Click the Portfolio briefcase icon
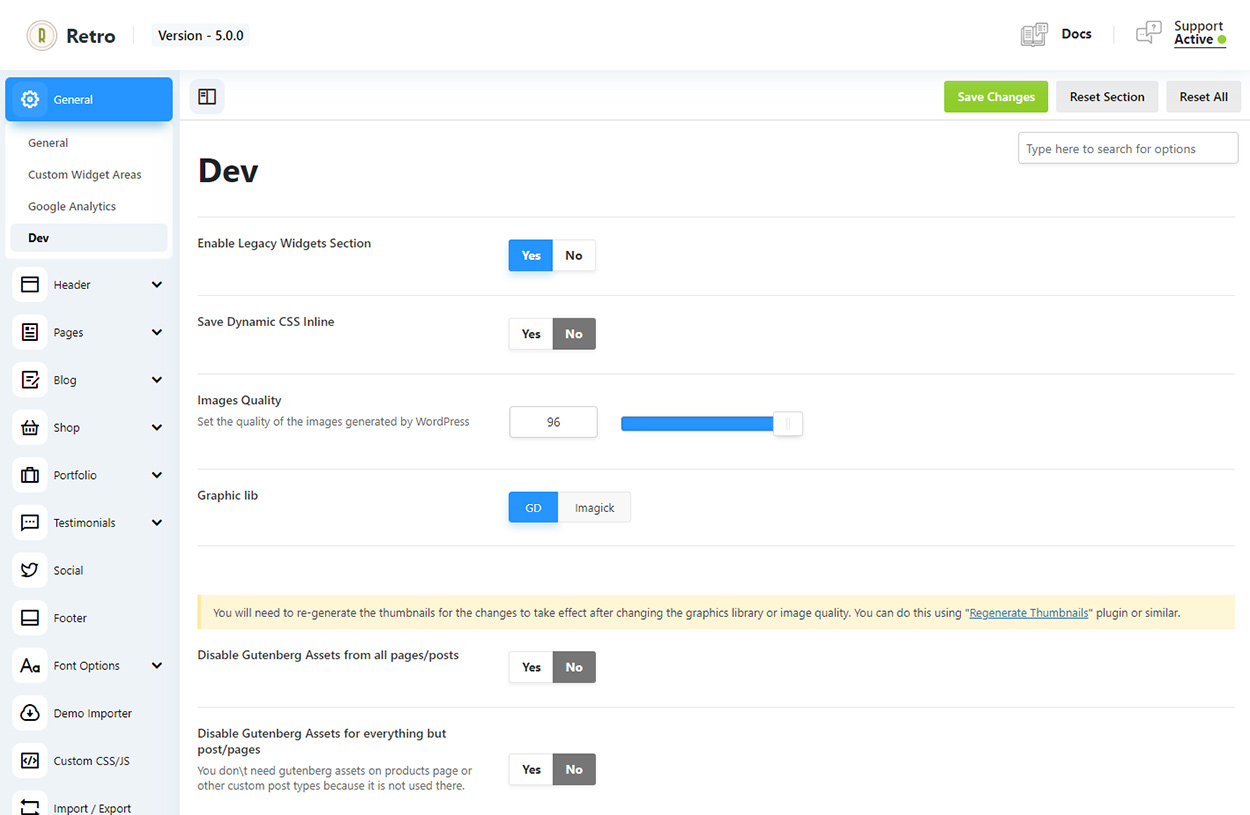Image resolution: width=1250 pixels, height=815 pixels. (30, 475)
